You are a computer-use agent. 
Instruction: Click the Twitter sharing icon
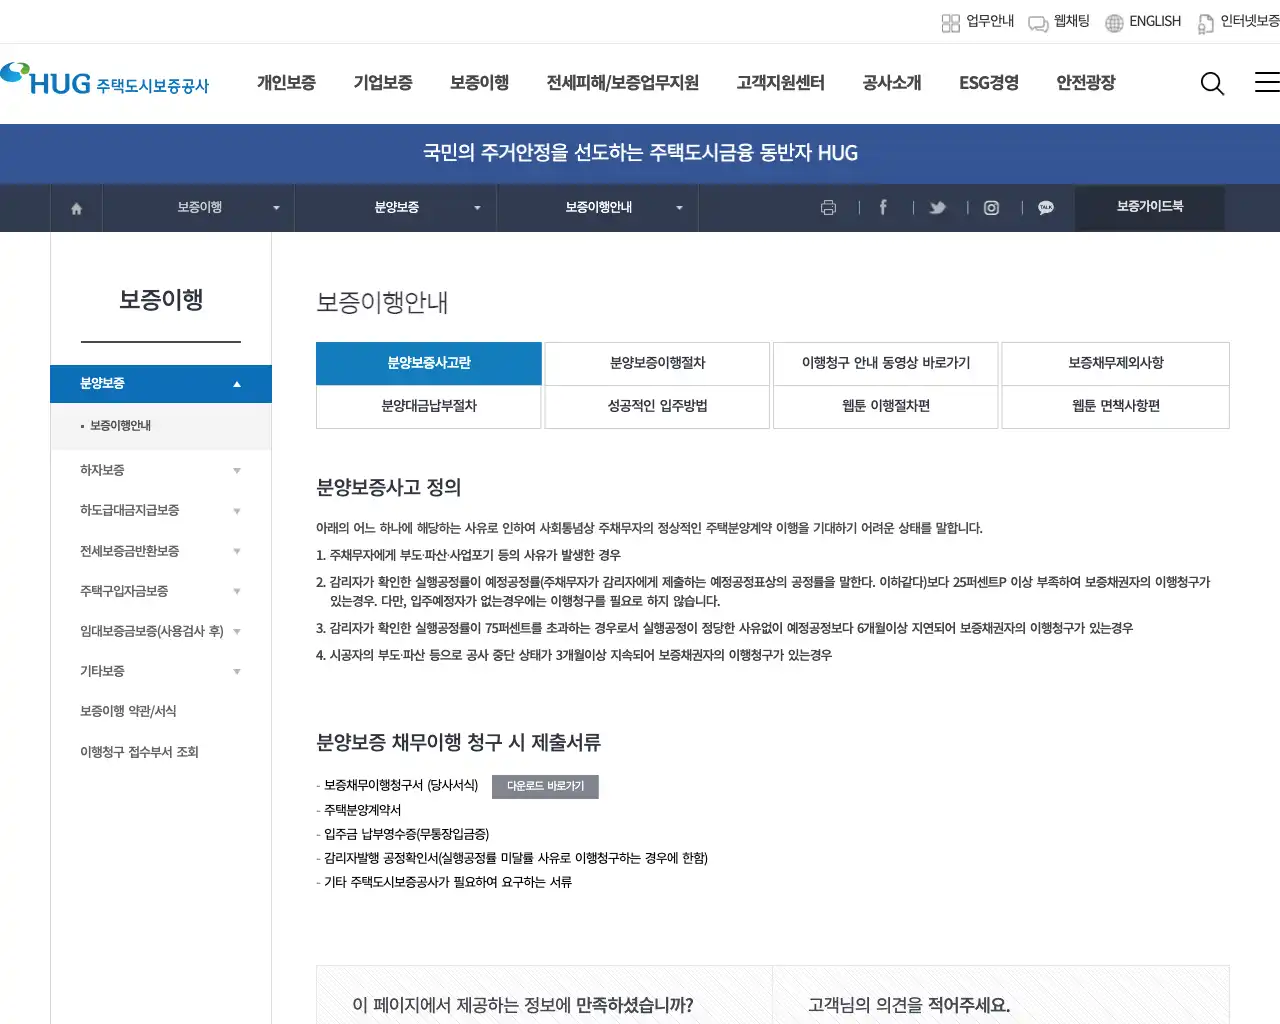pyautogui.click(x=937, y=208)
